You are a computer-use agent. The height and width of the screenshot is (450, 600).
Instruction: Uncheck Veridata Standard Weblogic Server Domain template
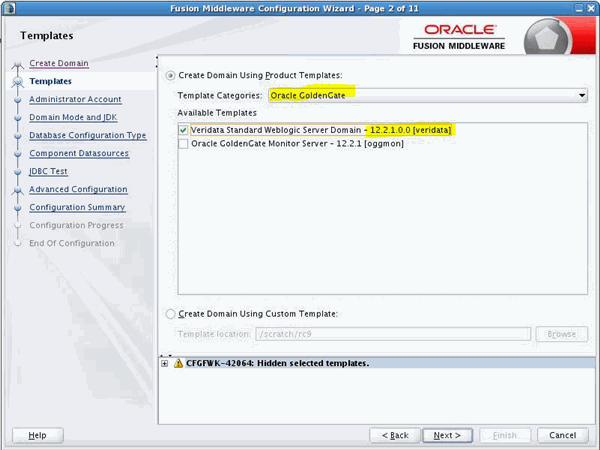coord(183,130)
